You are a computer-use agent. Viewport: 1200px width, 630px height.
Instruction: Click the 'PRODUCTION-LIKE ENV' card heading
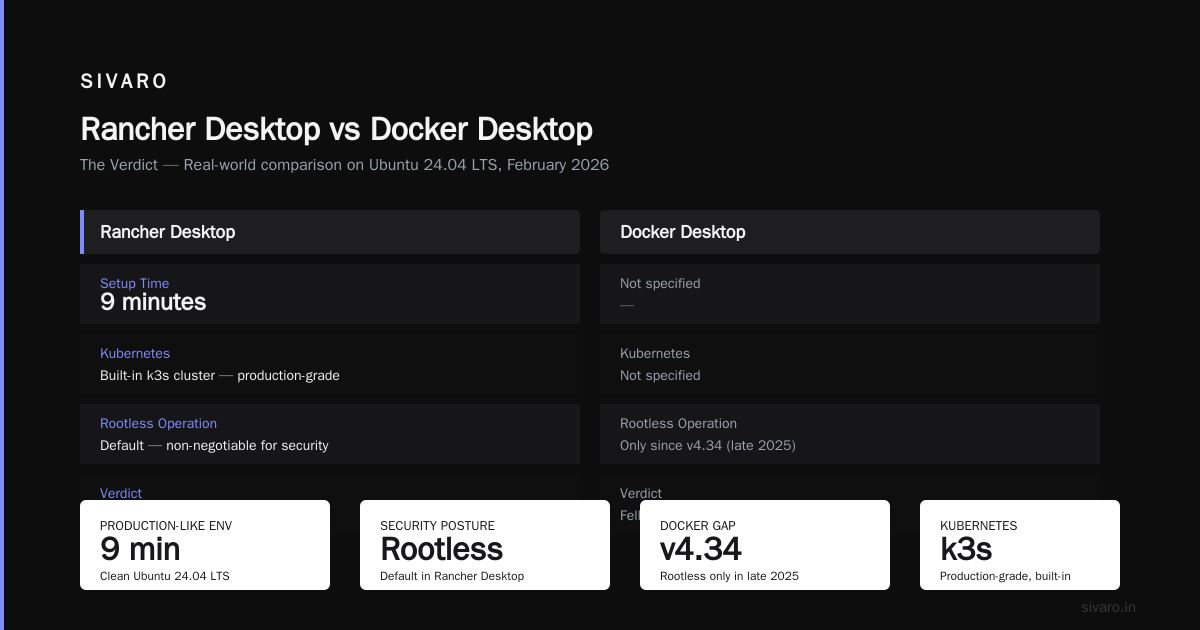[166, 526]
